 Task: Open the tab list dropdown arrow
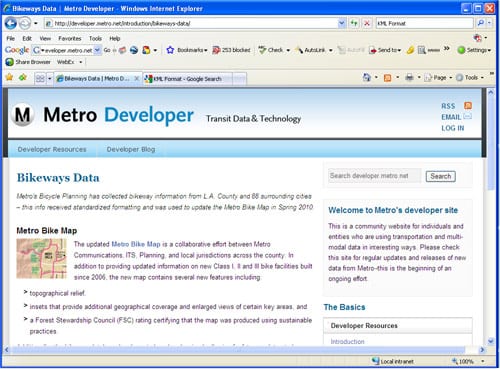tap(50, 79)
